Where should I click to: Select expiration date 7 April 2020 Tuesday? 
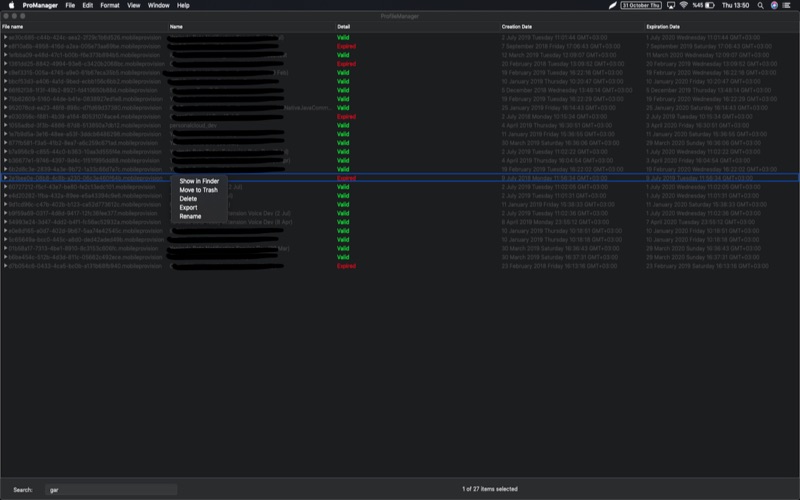click(x=700, y=222)
